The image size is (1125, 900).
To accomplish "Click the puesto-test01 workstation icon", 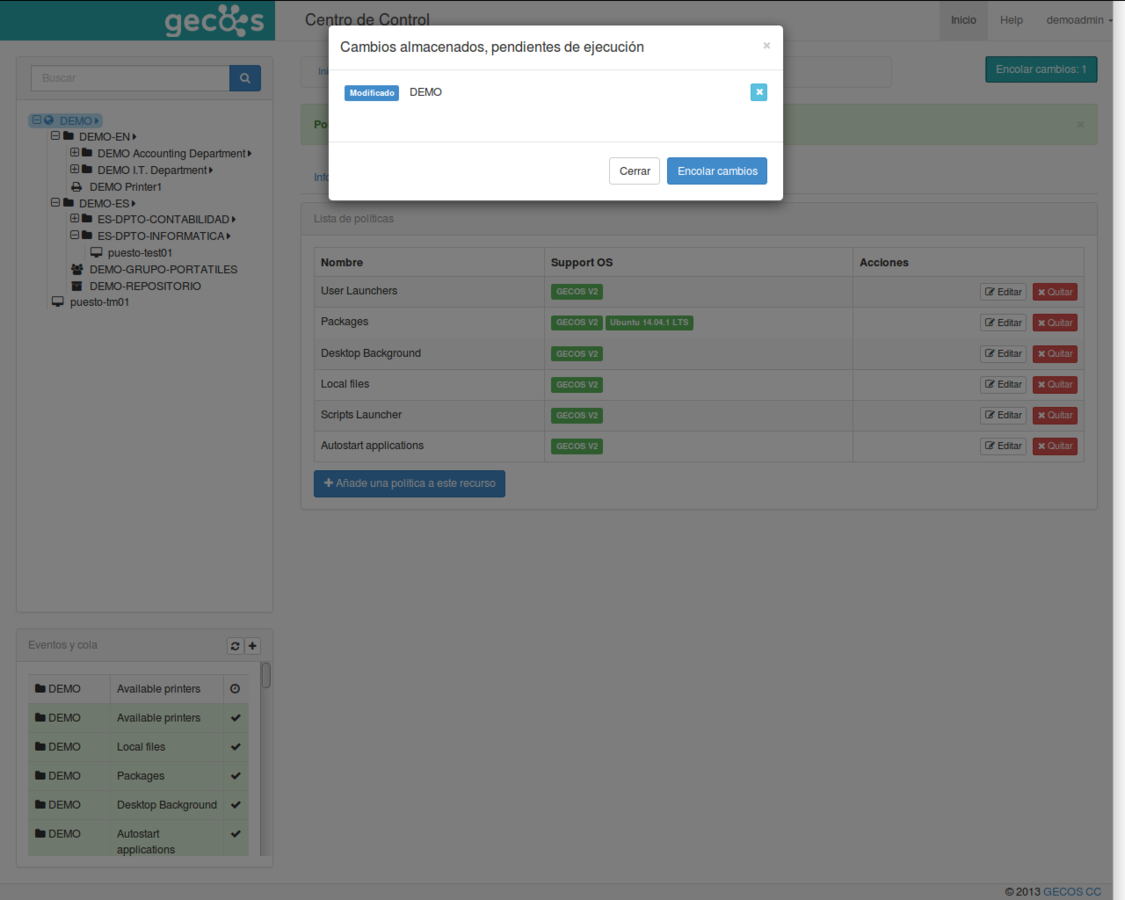I will coord(97,252).
